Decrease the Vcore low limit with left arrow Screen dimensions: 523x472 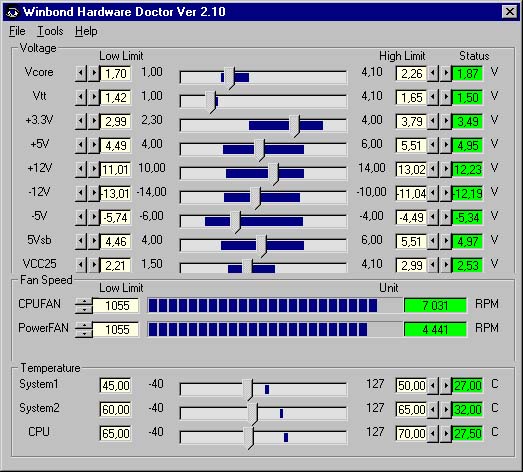click(x=81, y=73)
